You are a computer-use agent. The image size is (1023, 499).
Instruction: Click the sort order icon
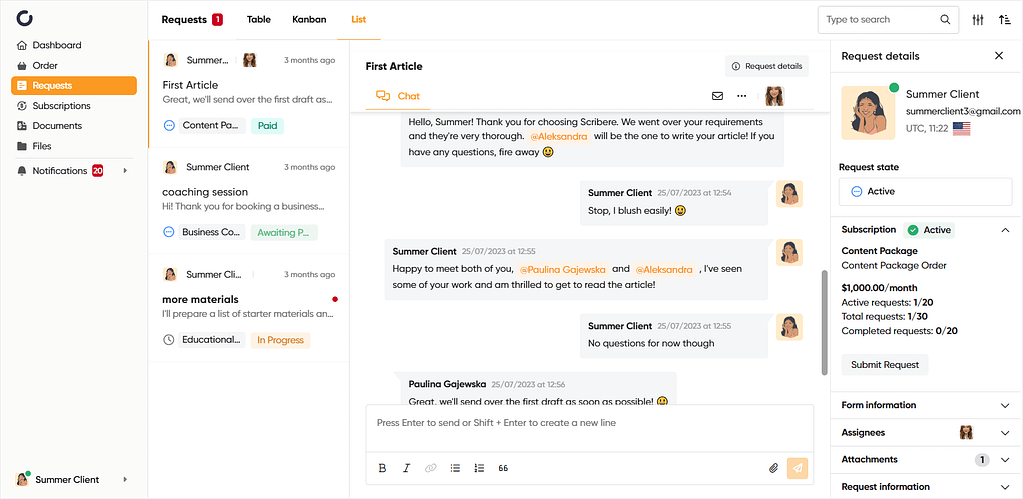coord(1005,20)
